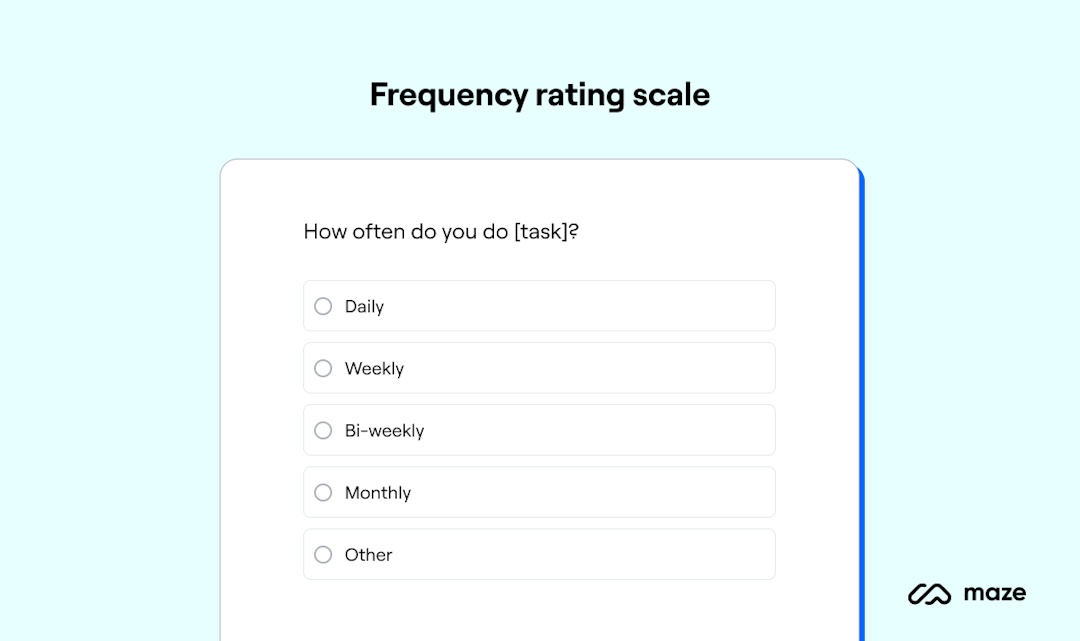Click the Frequency rating scale heading
The width and height of the screenshot is (1080, 641).
point(539,94)
